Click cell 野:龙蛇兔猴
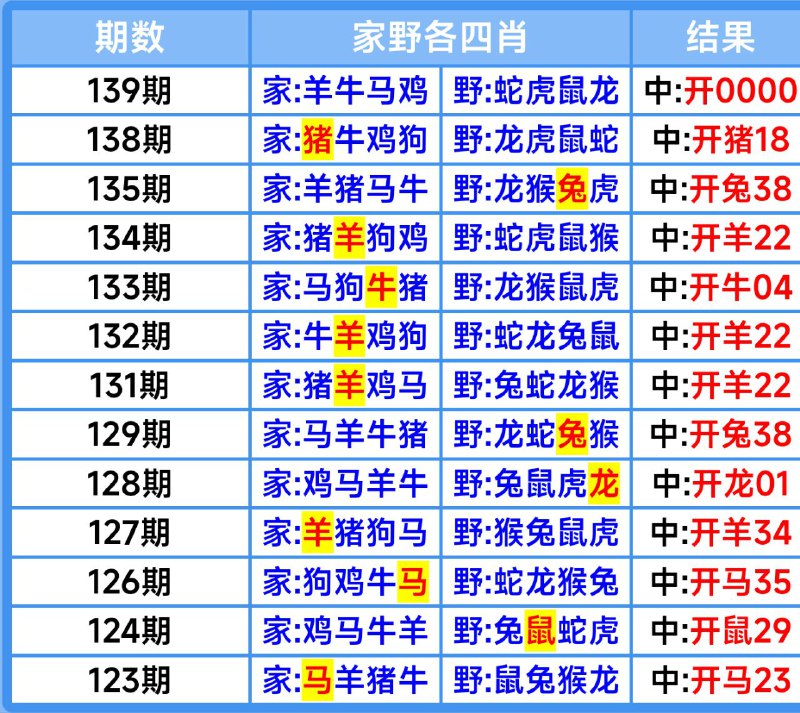The image size is (800, 713). 536,434
